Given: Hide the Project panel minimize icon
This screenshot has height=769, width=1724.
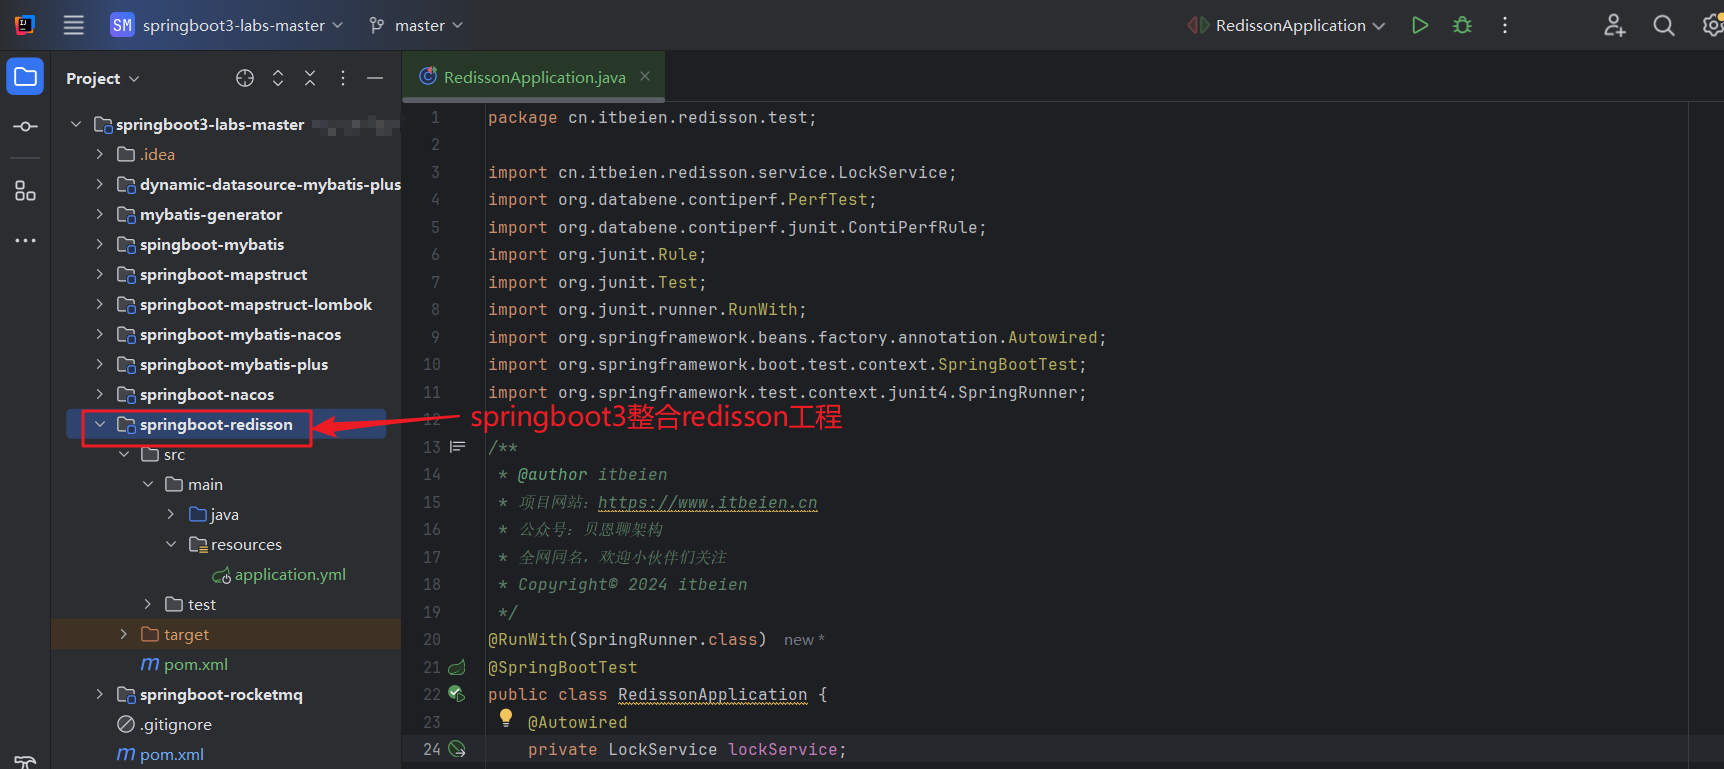Looking at the screenshot, I should tap(375, 78).
